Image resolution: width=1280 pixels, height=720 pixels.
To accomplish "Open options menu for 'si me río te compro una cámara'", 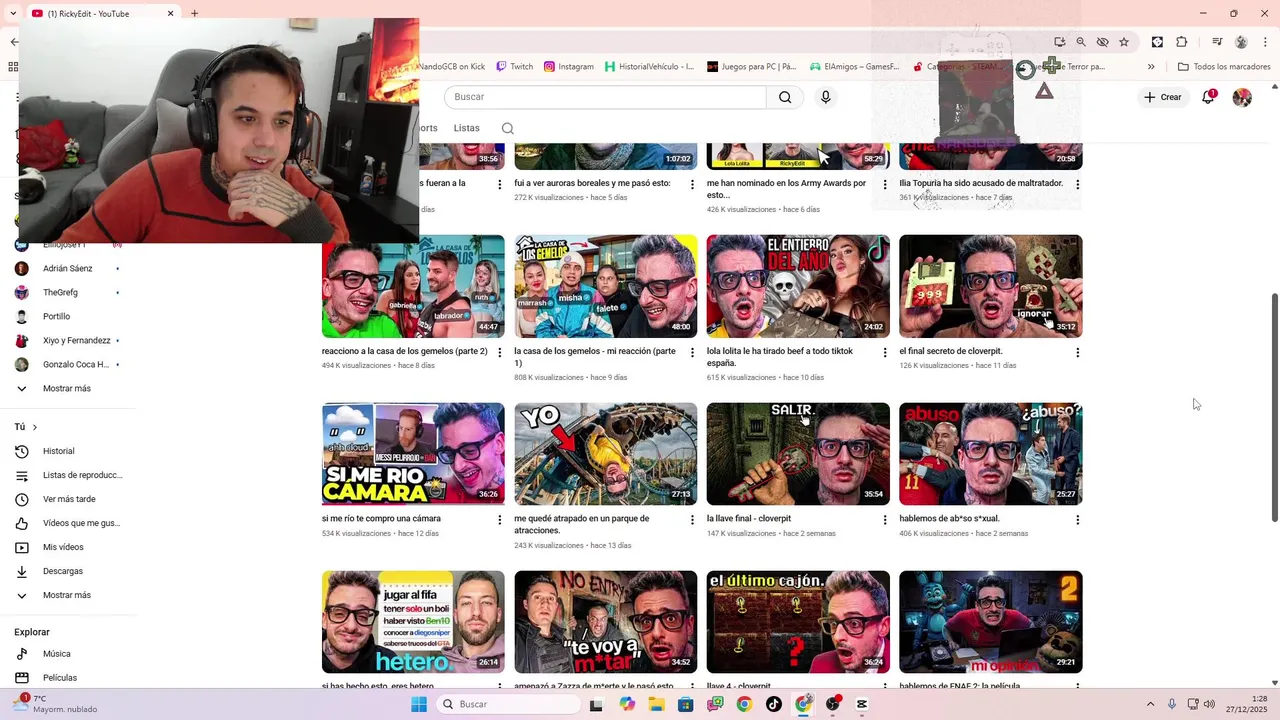I will [x=500, y=520].
